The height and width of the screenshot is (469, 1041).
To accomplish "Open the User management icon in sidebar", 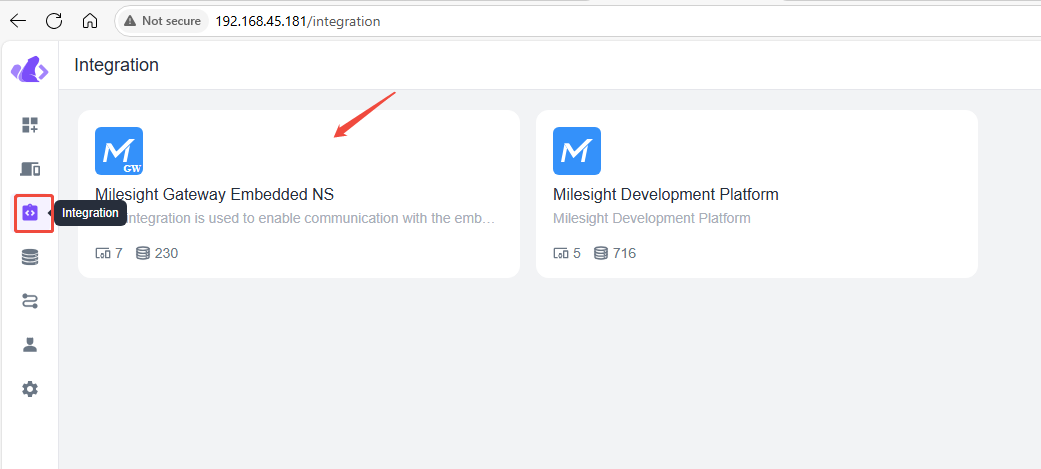I will (30, 345).
